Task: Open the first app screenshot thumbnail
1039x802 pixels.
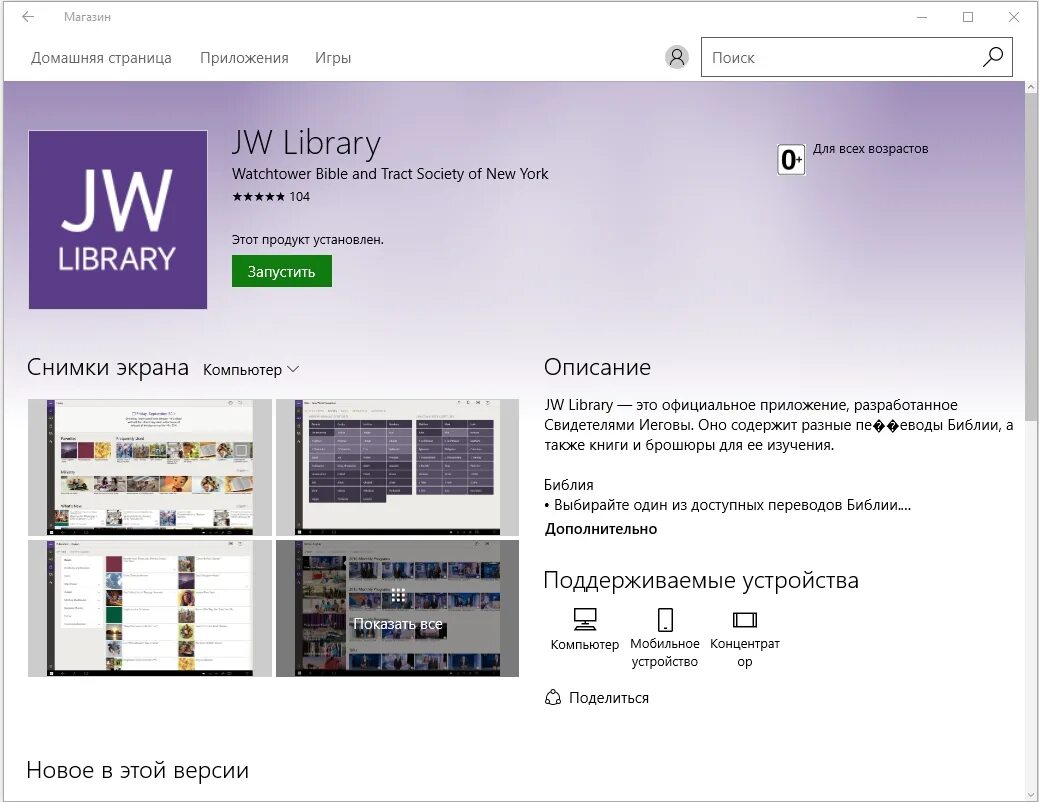Action: click(150, 466)
